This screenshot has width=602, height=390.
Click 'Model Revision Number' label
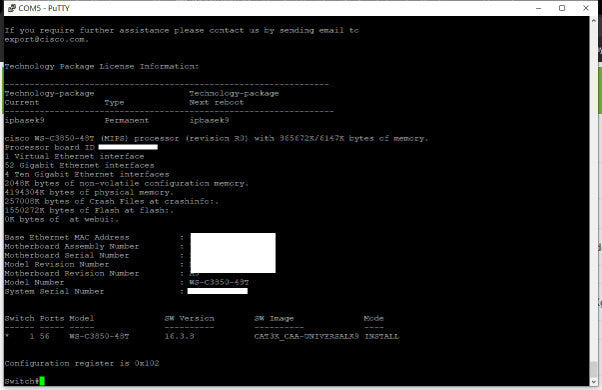click(57, 264)
